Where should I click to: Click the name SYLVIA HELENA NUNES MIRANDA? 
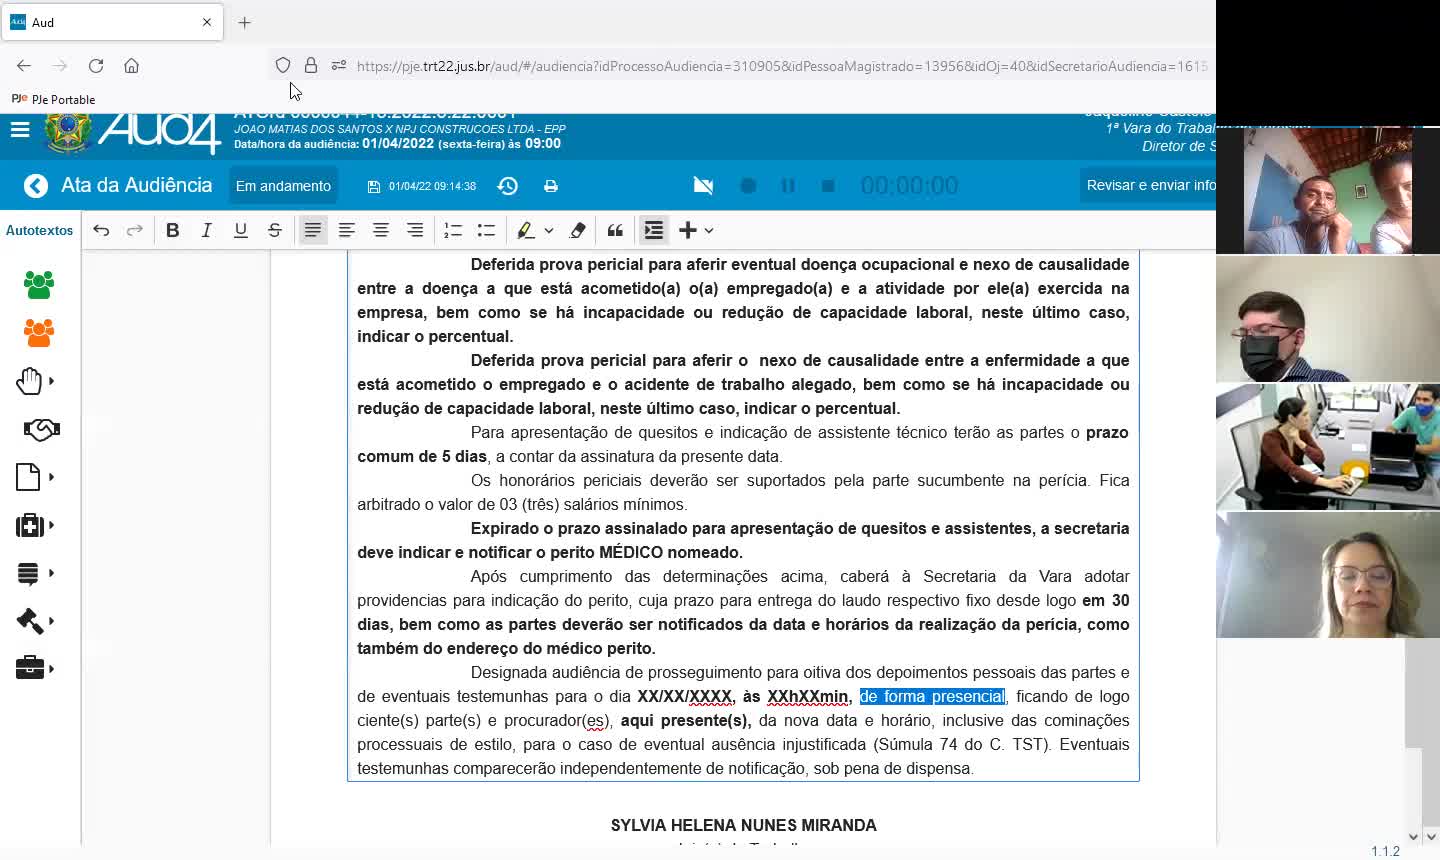point(744,826)
